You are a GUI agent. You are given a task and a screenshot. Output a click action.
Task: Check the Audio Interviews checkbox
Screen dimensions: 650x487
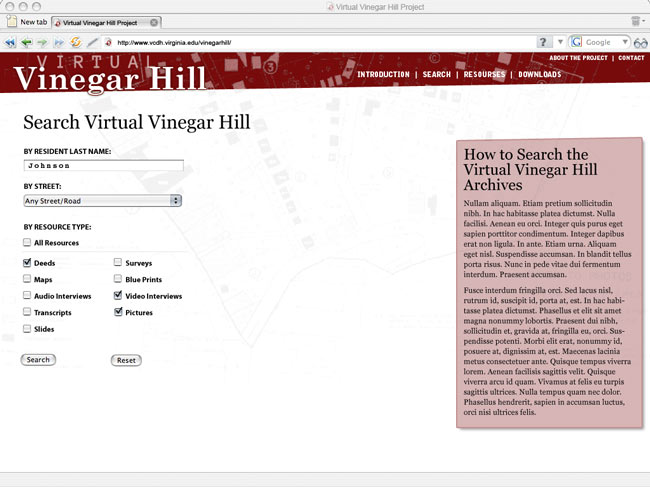click(27, 295)
